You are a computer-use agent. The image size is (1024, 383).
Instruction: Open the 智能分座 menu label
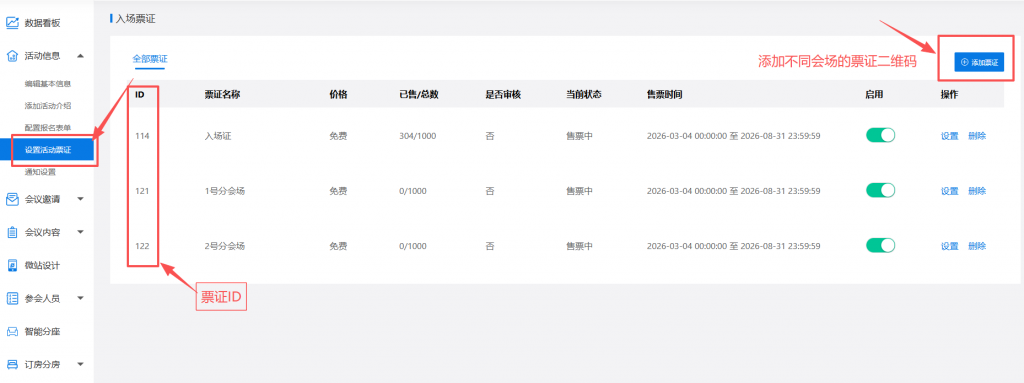[x=42, y=331]
